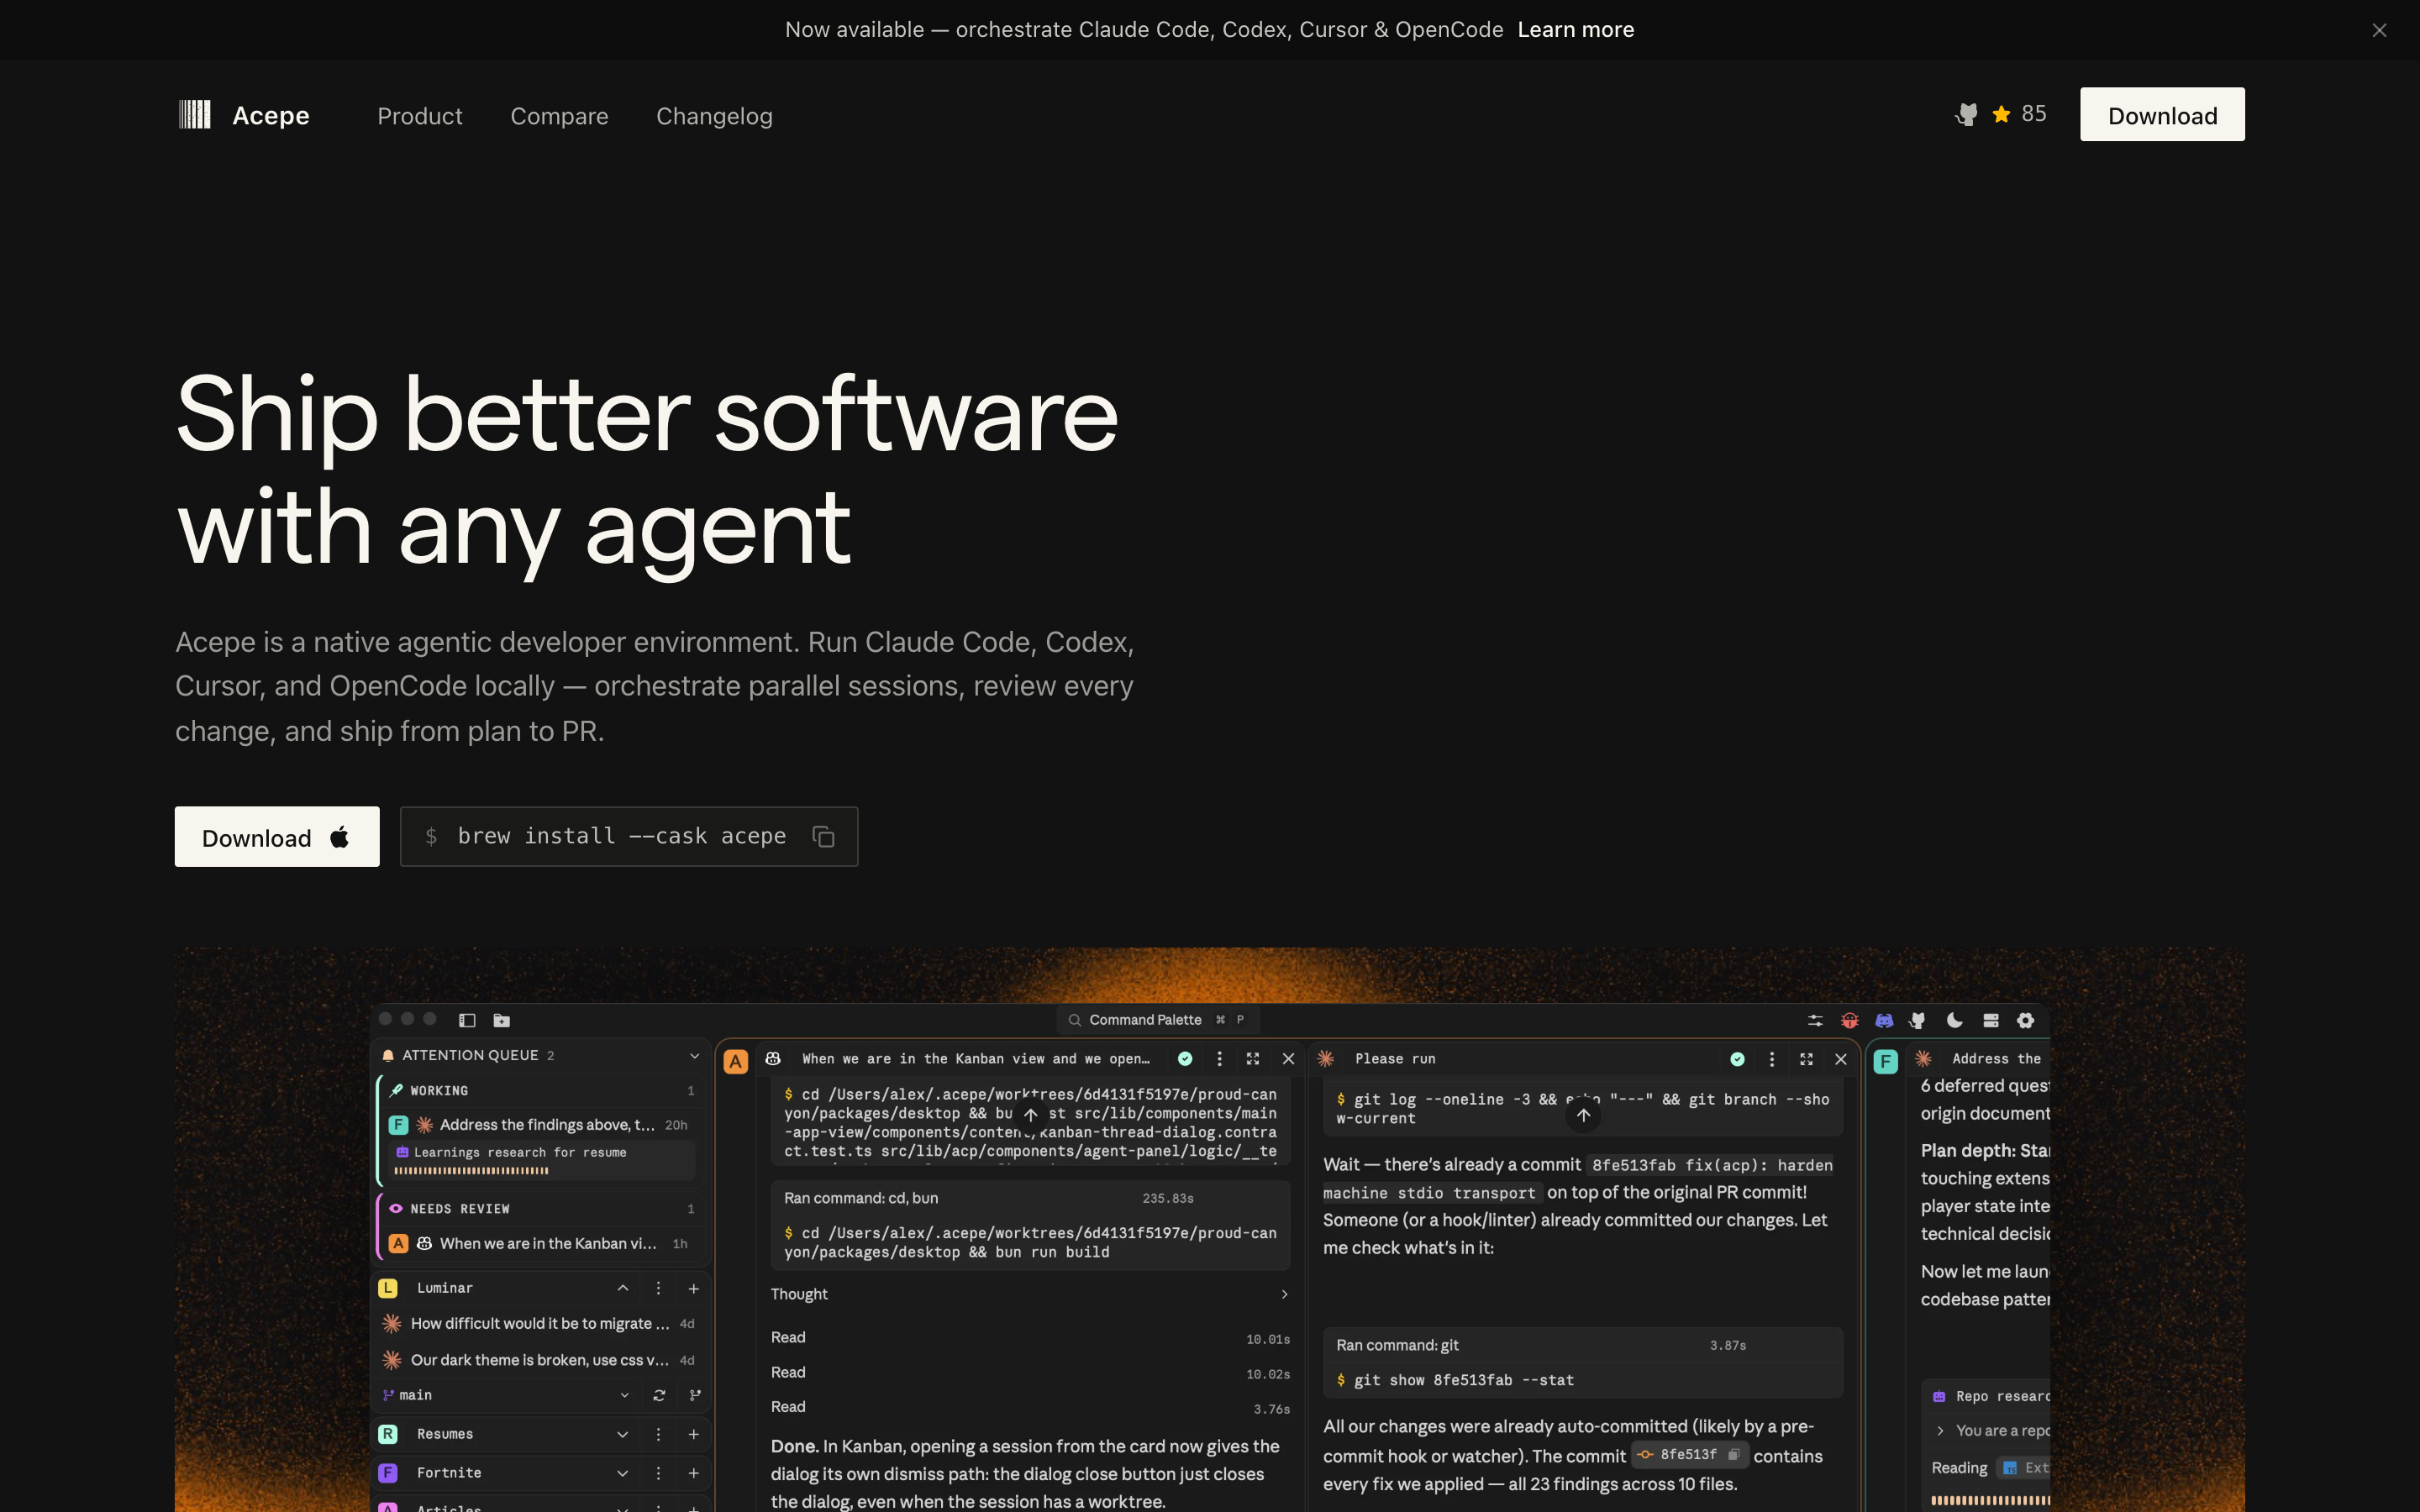Open 'Our dark theme is broken' session
The height and width of the screenshot is (1512, 2420).
point(540,1360)
